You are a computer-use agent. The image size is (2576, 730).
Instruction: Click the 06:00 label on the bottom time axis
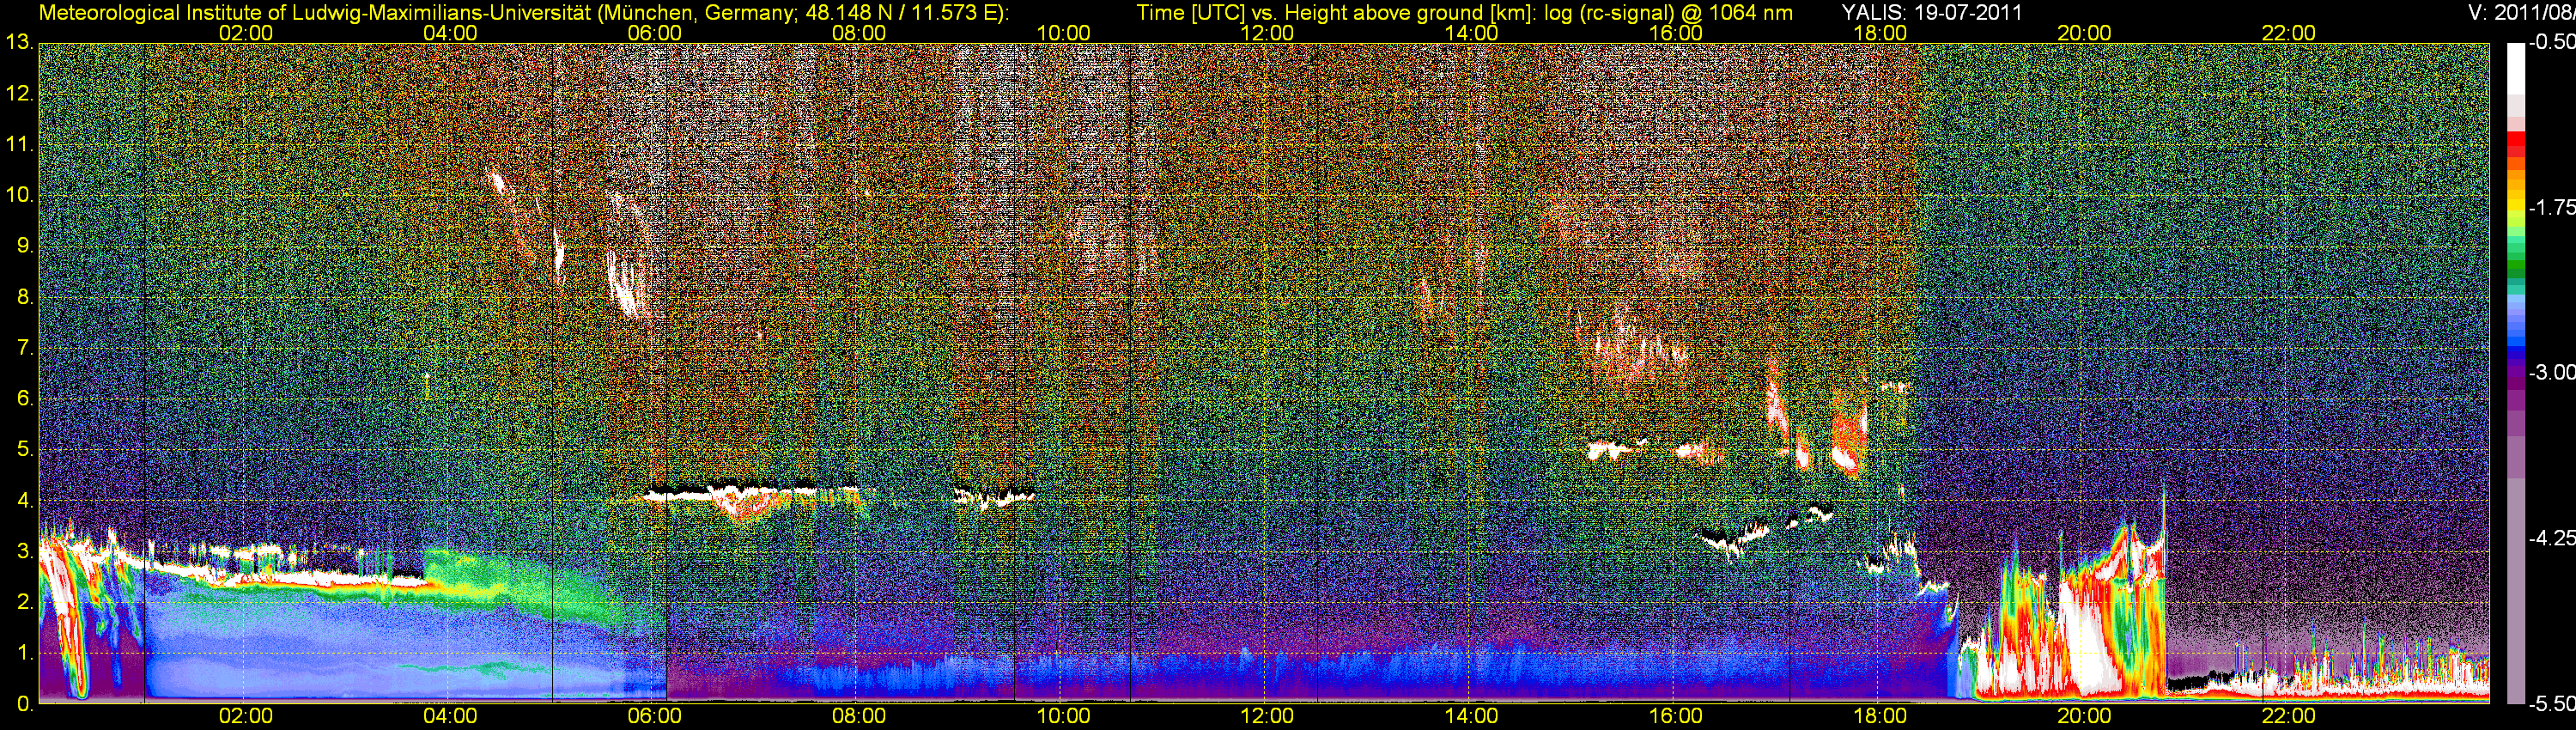point(654,716)
